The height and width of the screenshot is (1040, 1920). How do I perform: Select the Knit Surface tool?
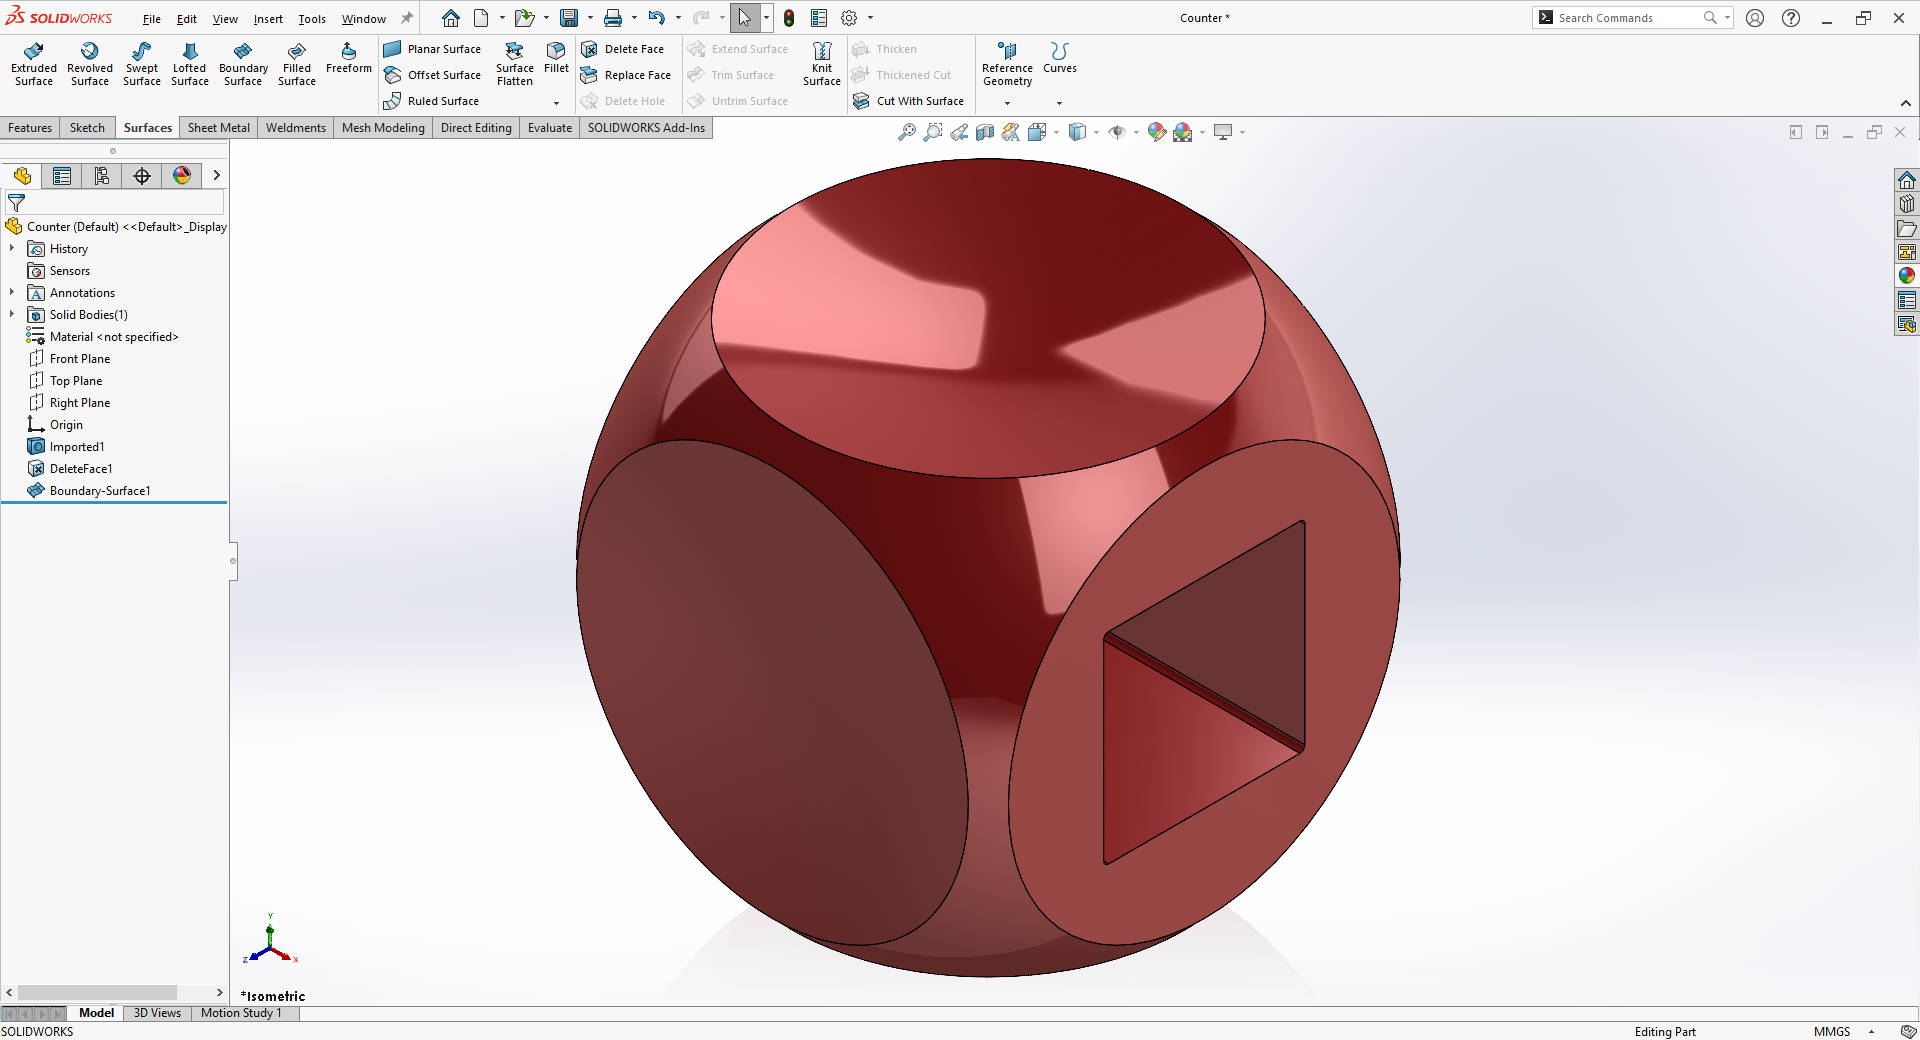tap(821, 62)
